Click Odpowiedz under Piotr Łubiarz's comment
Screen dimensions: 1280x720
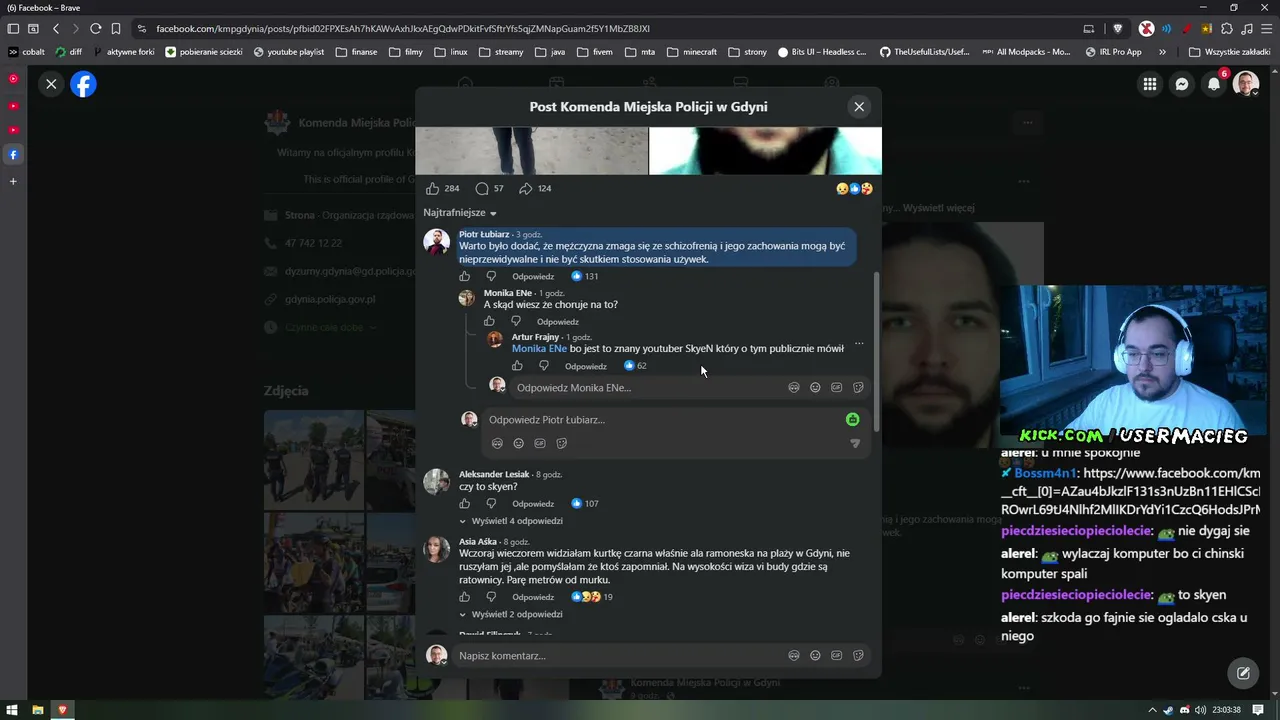(533, 277)
